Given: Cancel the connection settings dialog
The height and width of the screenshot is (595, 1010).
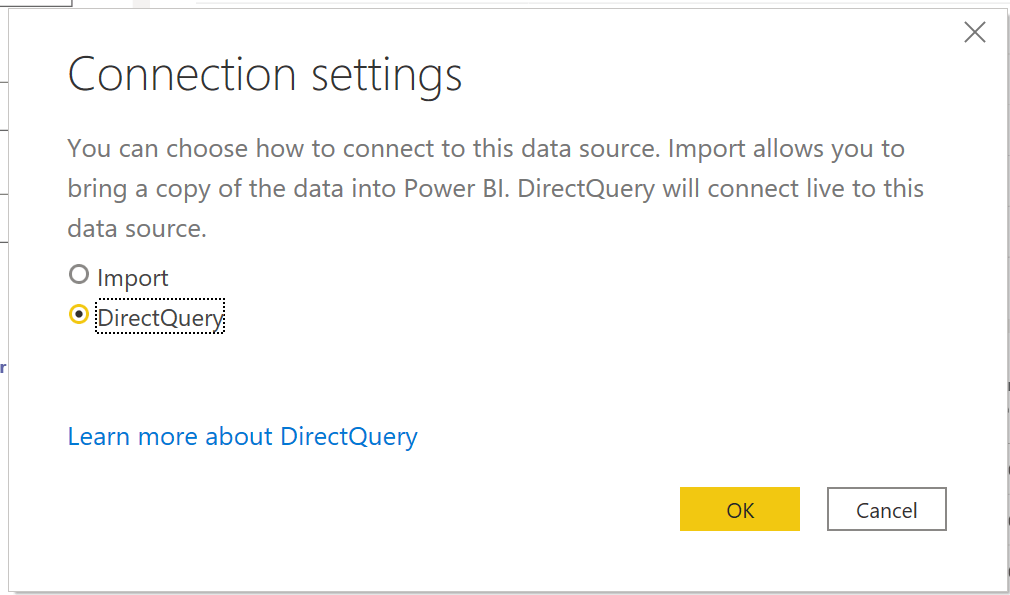Looking at the screenshot, I should [886, 510].
